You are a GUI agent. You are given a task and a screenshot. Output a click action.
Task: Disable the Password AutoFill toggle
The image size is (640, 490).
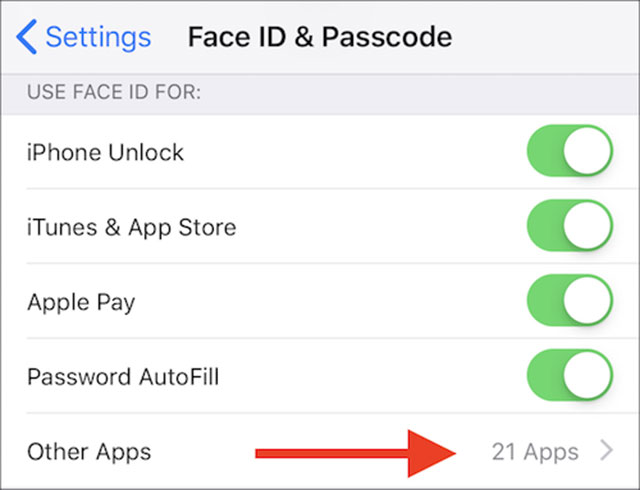coord(569,377)
